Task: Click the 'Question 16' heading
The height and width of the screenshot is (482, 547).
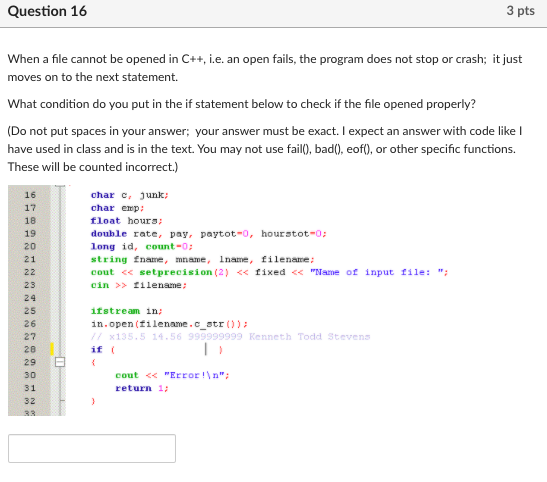Action: pyautogui.click(x=47, y=11)
